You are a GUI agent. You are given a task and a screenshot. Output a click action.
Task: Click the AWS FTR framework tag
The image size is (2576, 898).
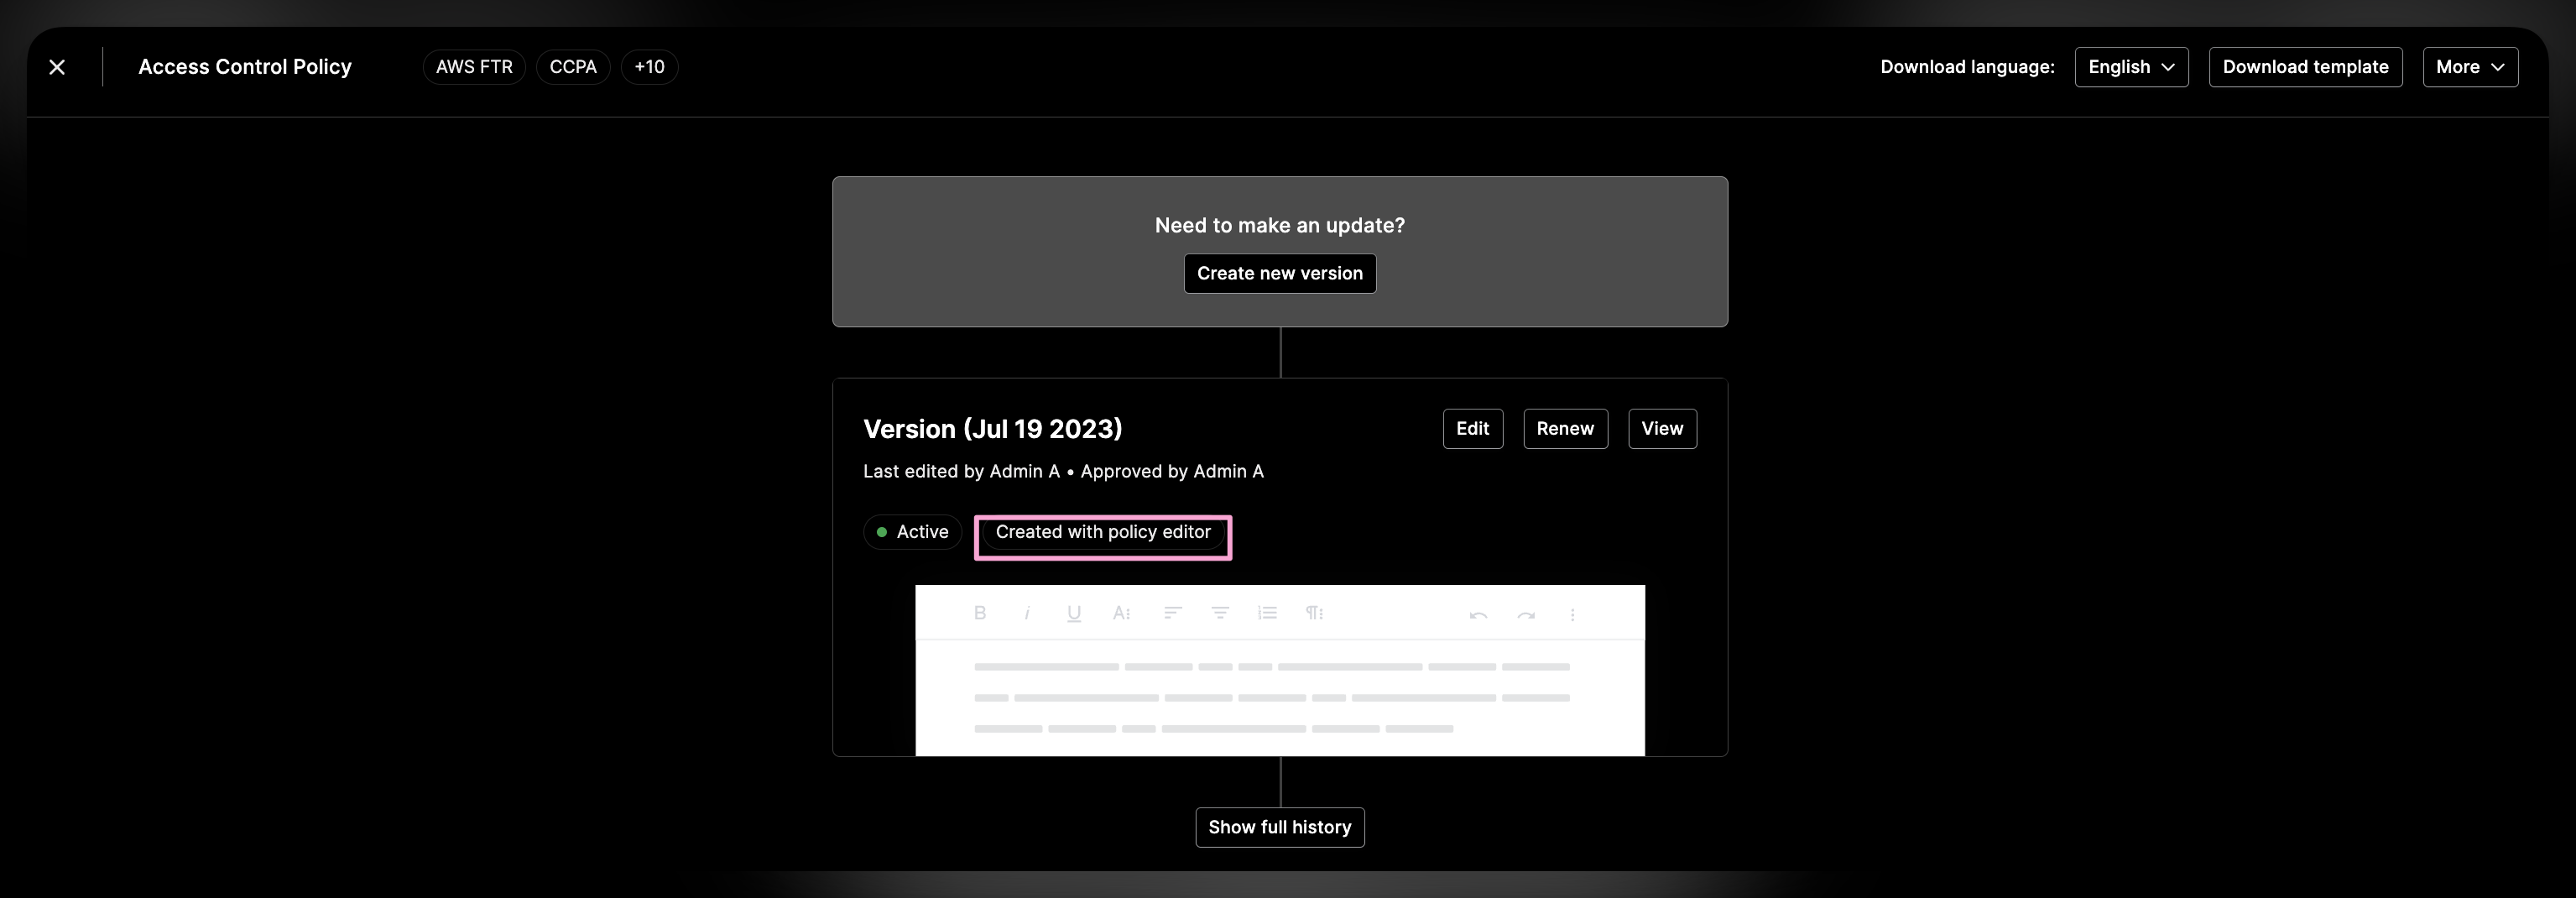pyautogui.click(x=474, y=67)
